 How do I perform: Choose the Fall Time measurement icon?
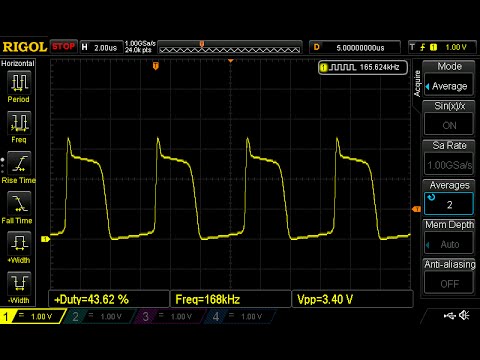pos(19,203)
